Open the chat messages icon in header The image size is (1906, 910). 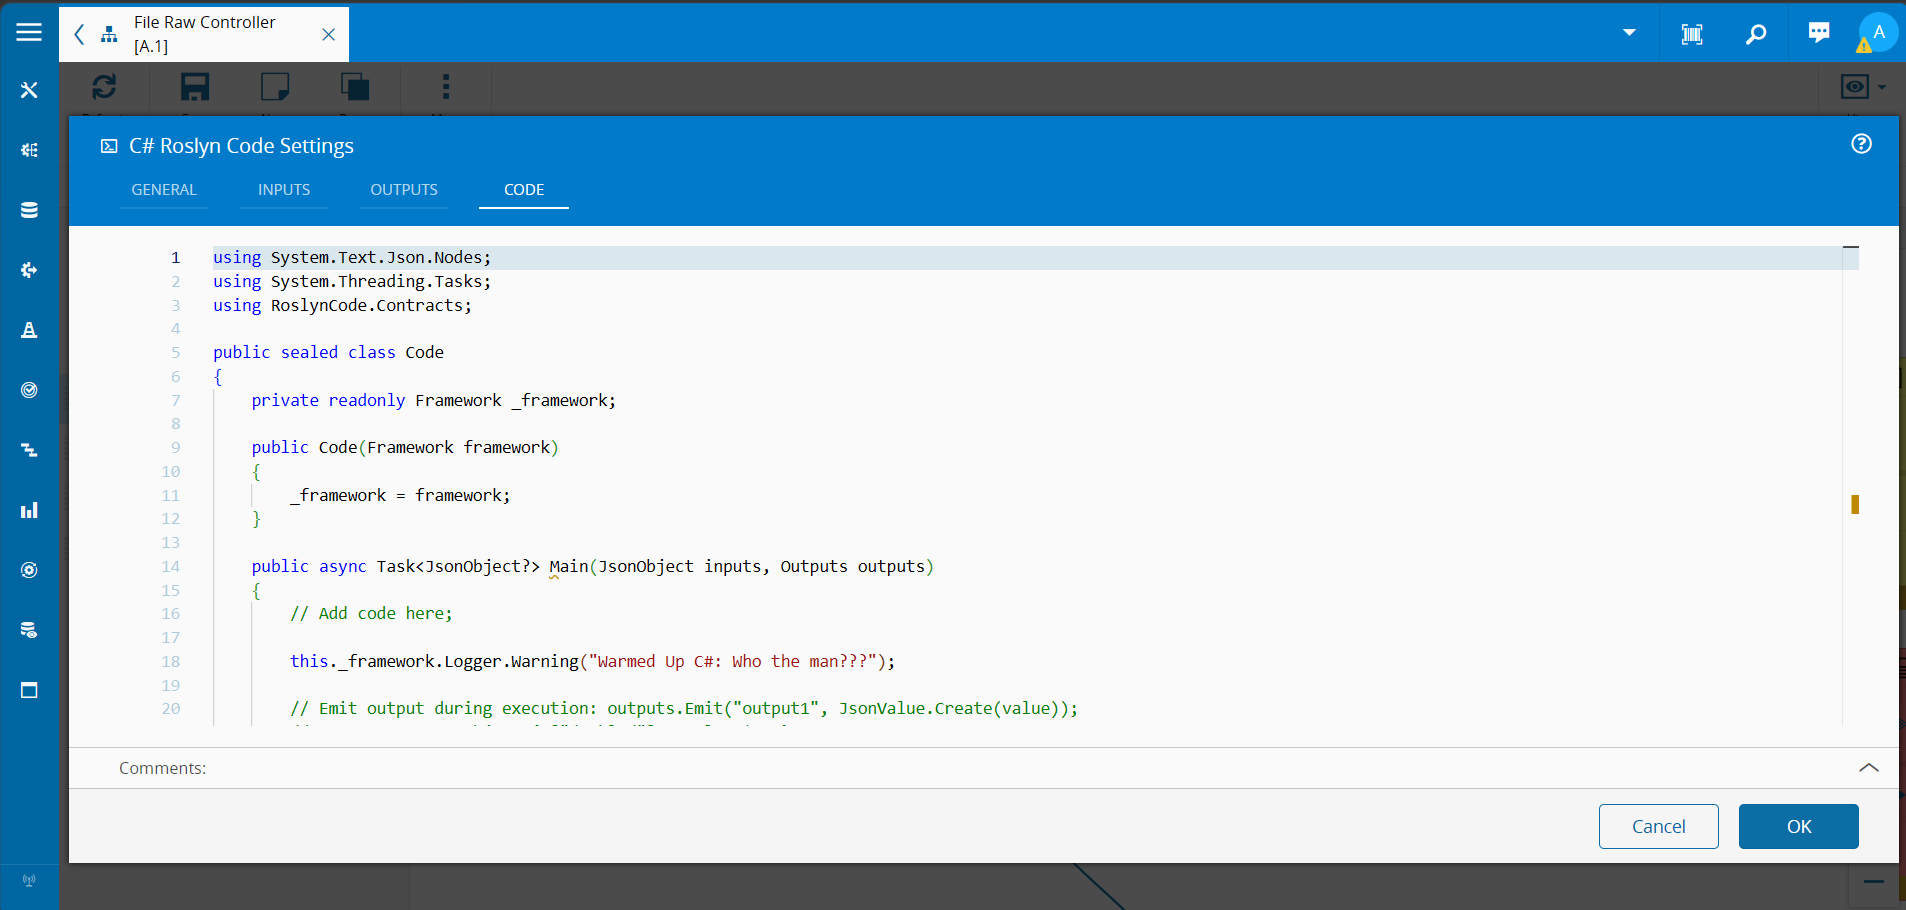[x=1819, y=33]
